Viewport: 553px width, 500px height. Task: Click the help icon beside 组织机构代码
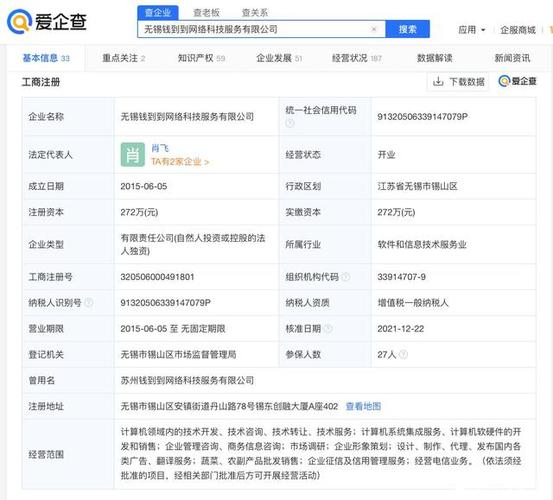pos(346,277)
